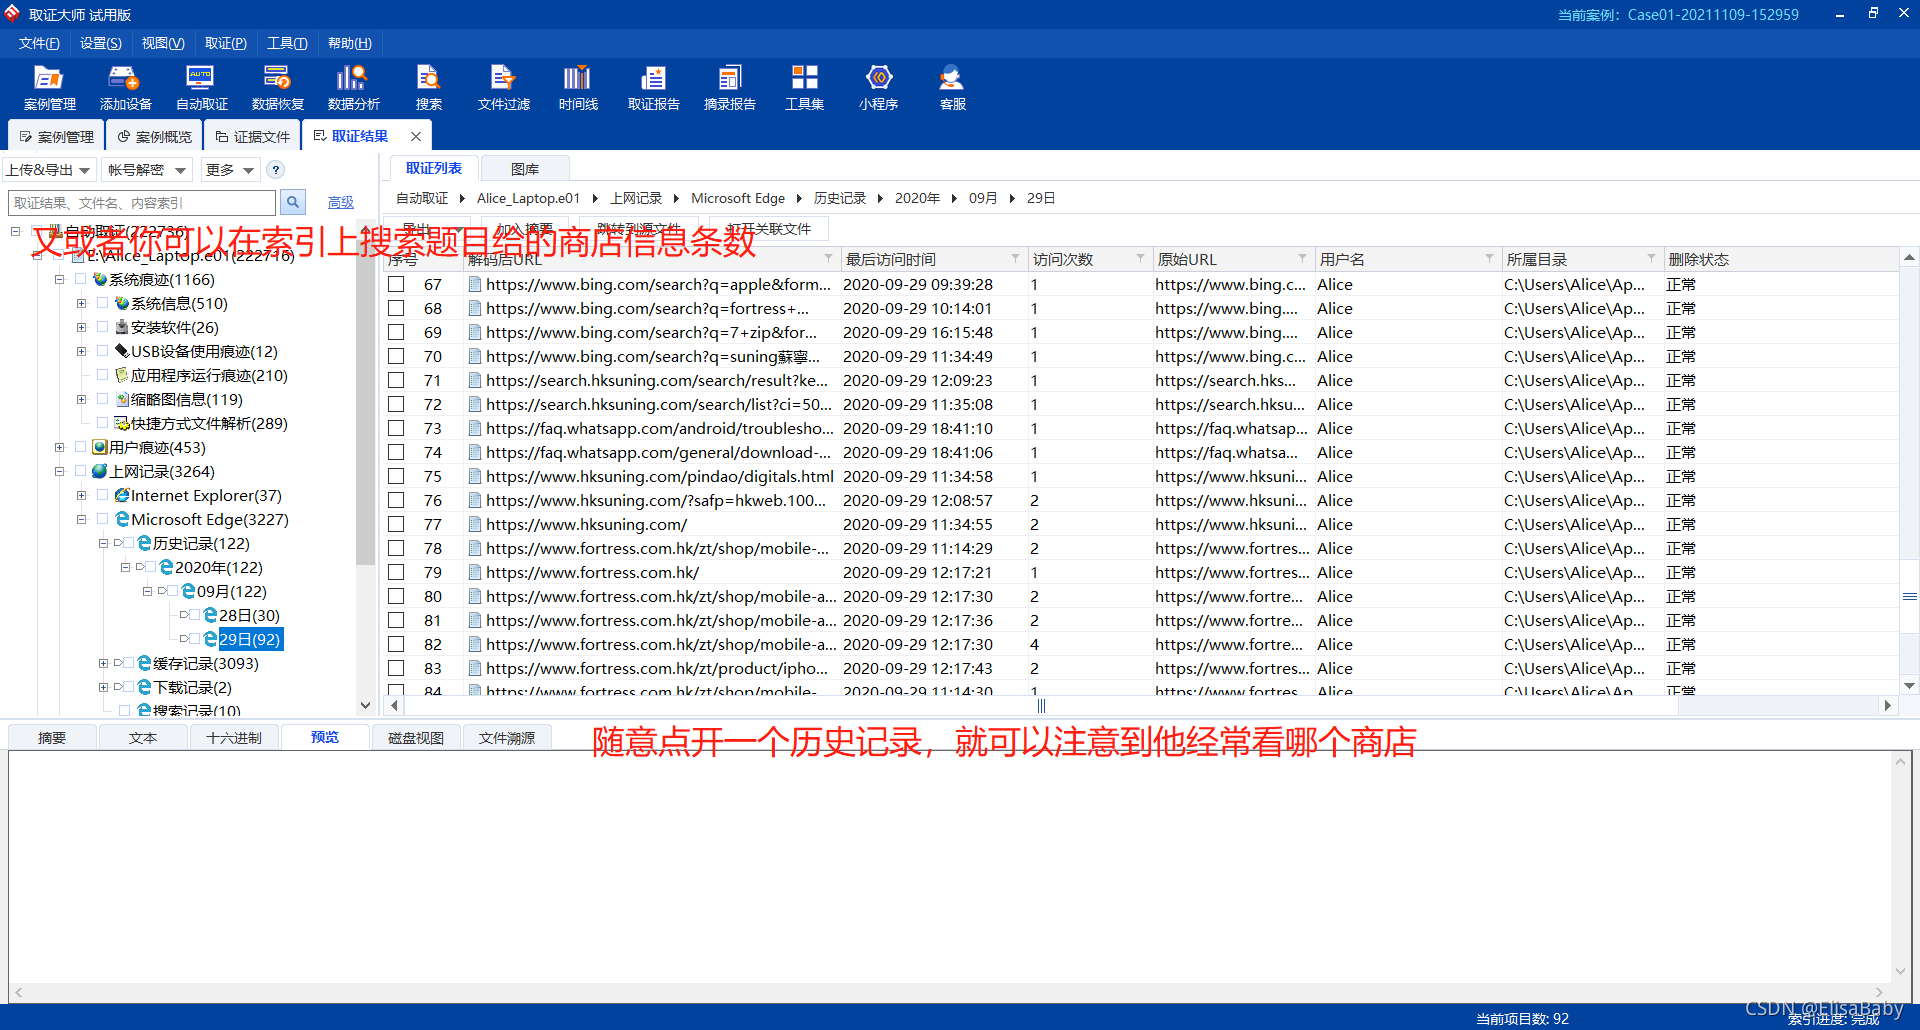
Task: Open 案例管理 toolbar icon
Action: click(x=49, y=88)
